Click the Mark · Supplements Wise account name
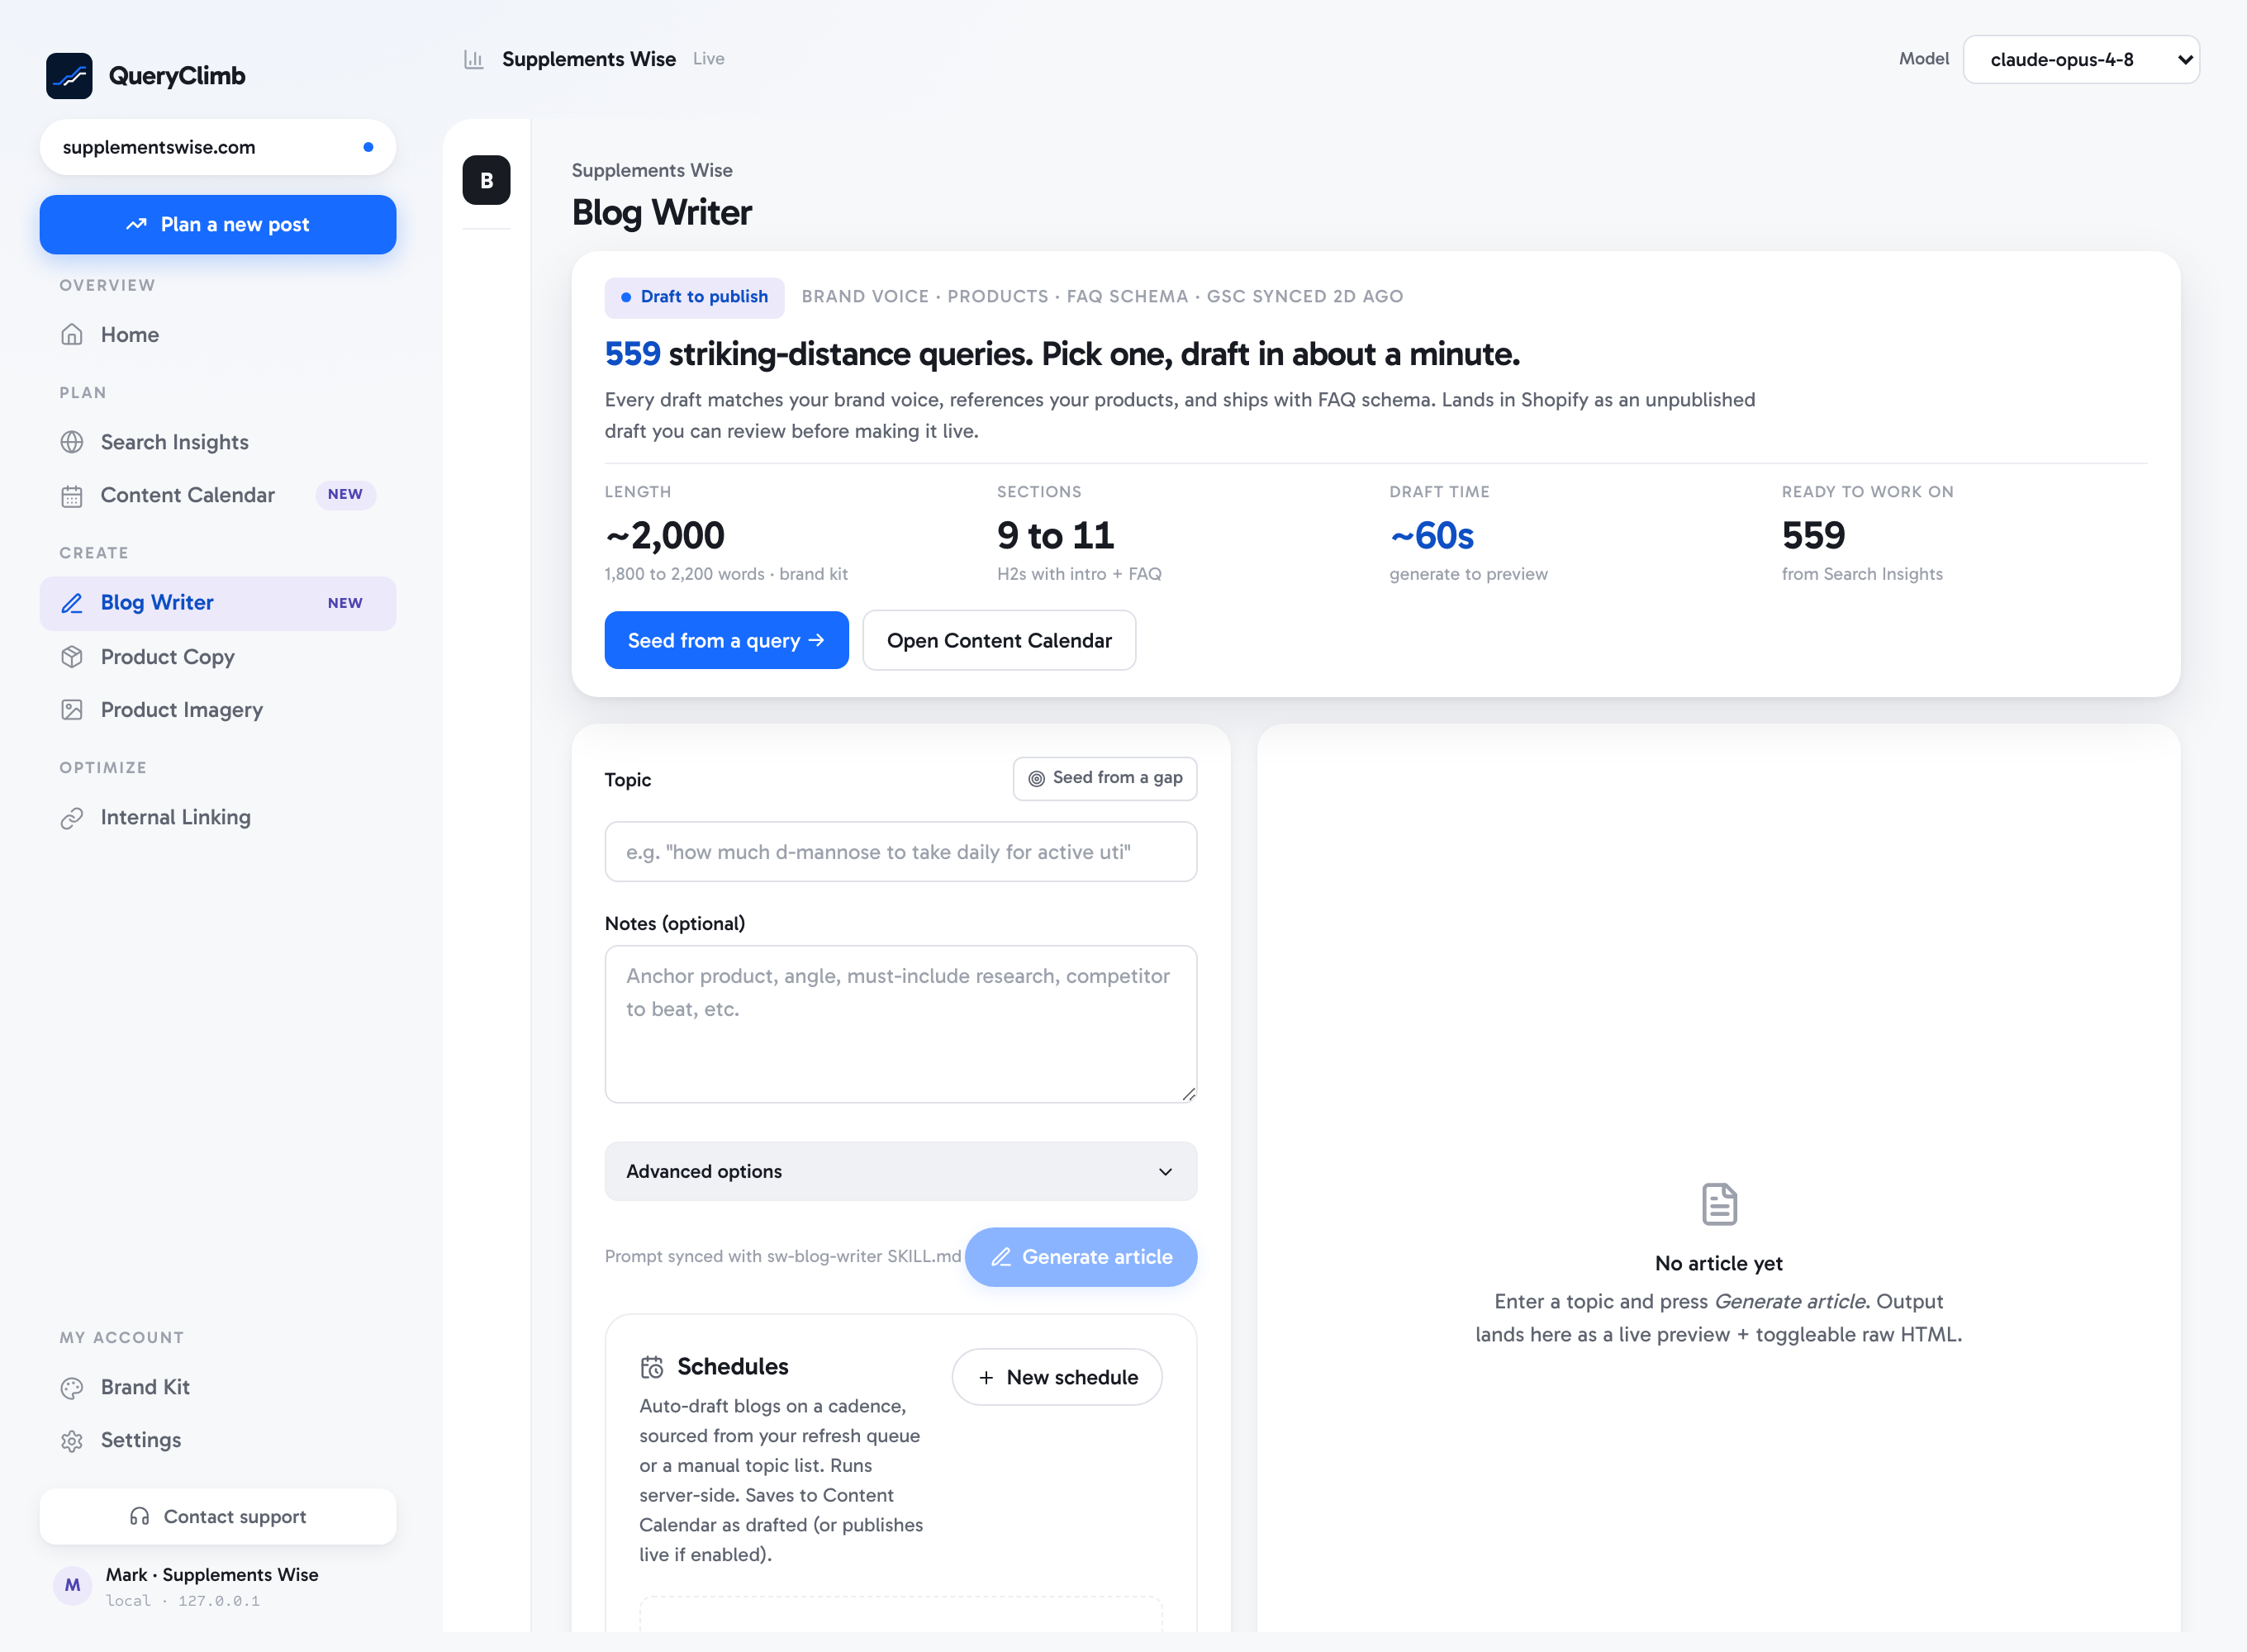 point(212,1575)
